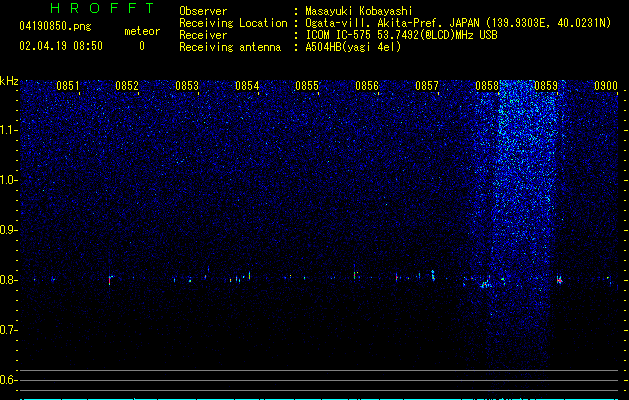Image resolution: width=629 pixels, height=400 pixels.
Task: Select the observer name Masayuki Kobayashi
Action: click(359, 11)
